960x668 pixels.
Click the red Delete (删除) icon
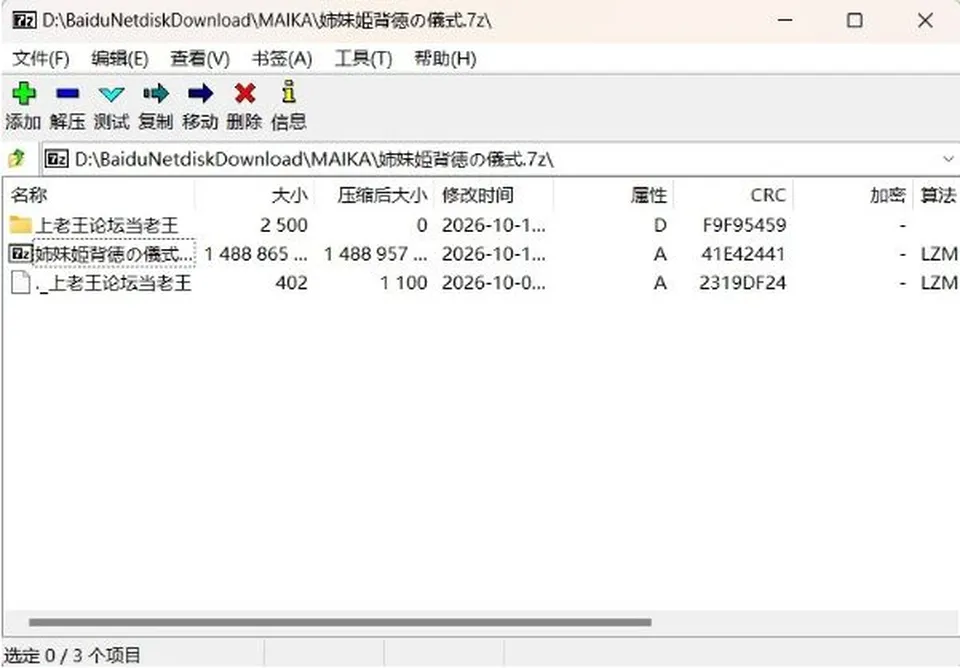click(245, 93)
